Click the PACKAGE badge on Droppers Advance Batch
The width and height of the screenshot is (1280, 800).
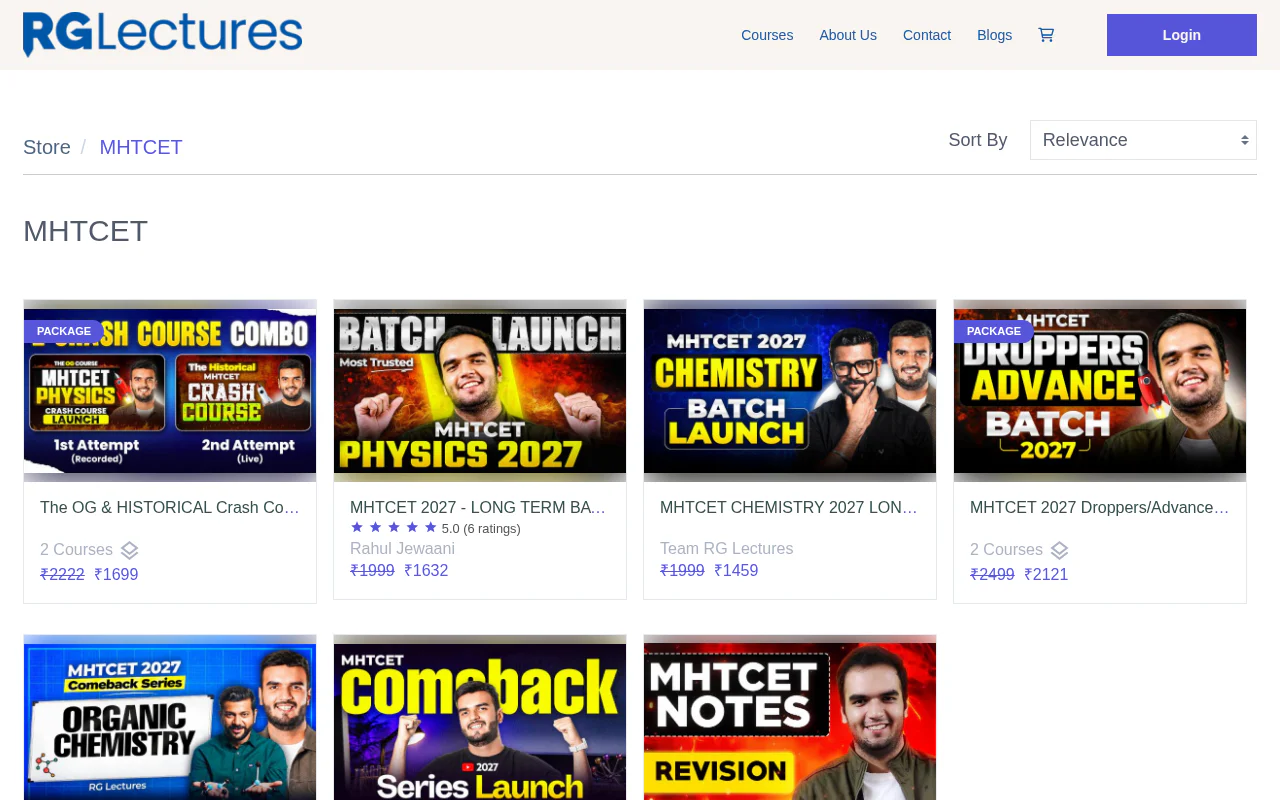pyautogui.click(x=994, y=331)
